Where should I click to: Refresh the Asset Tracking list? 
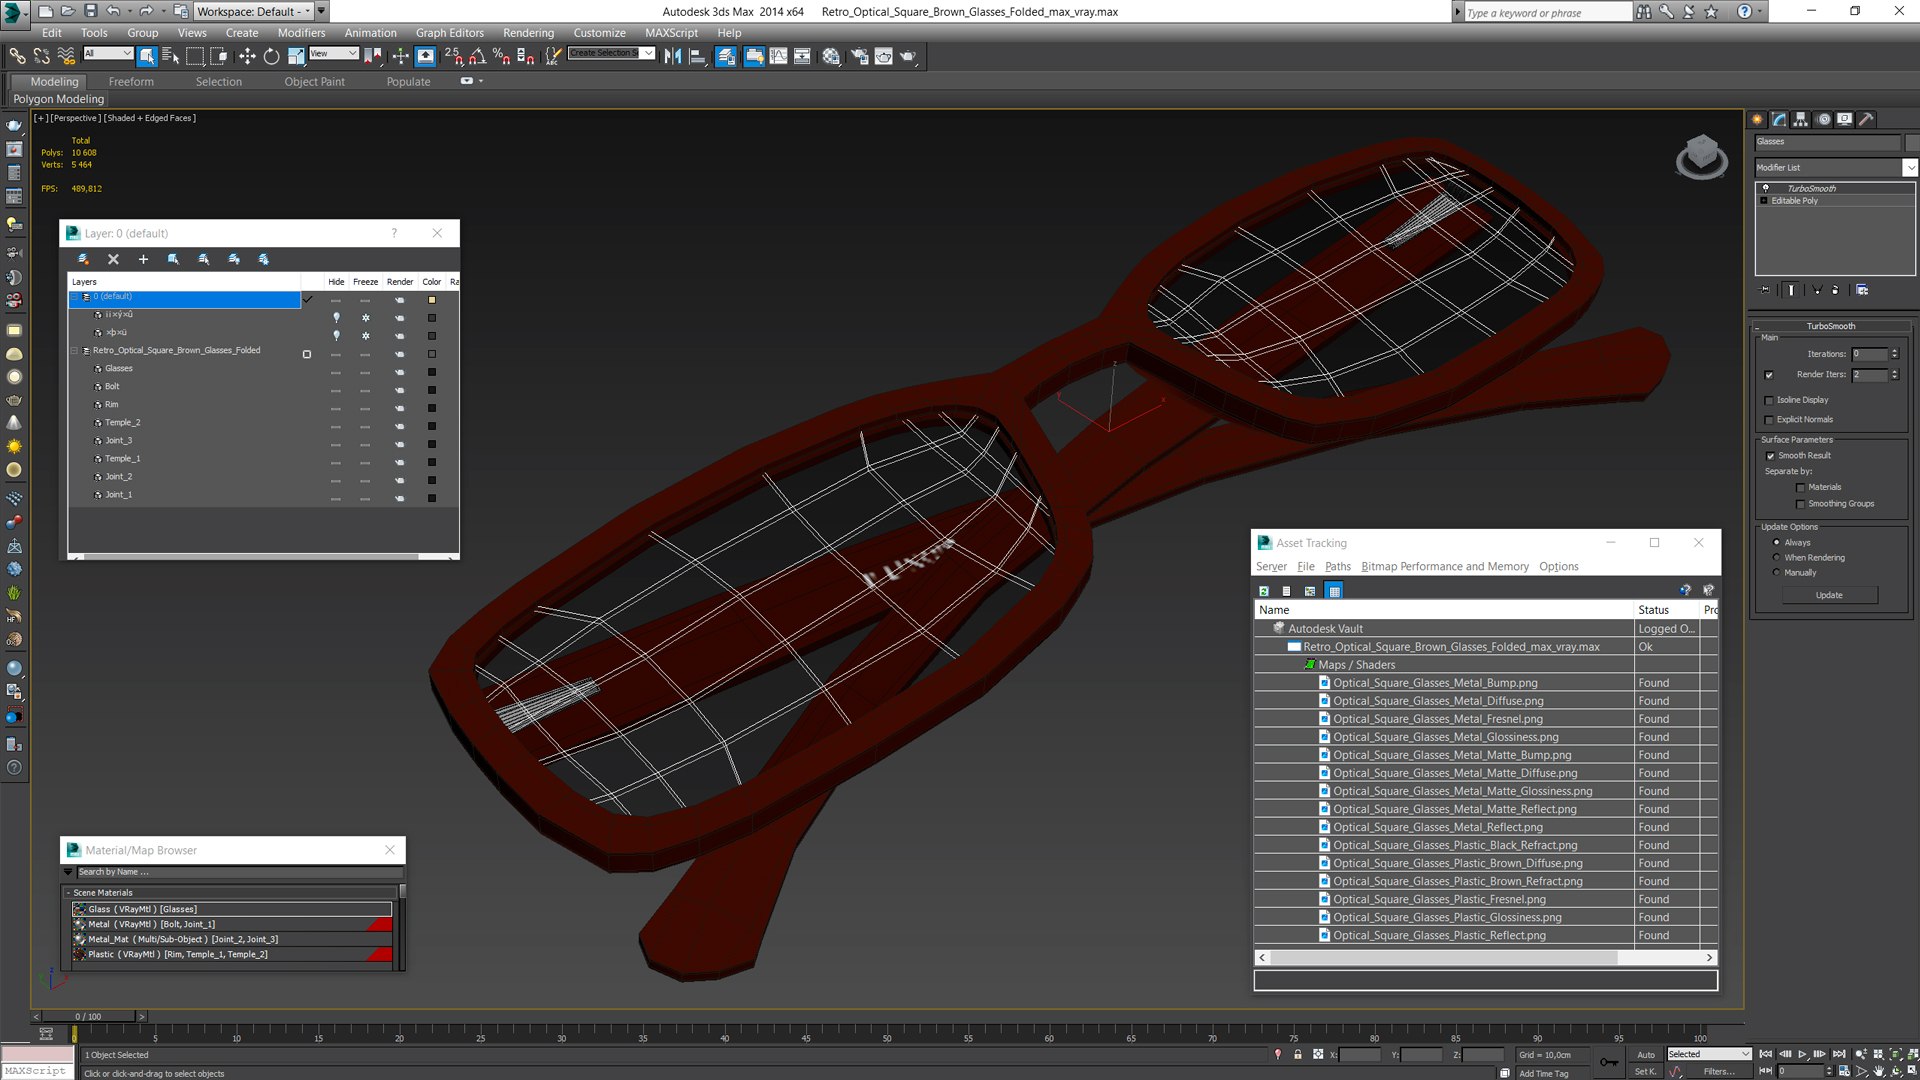1264,591
